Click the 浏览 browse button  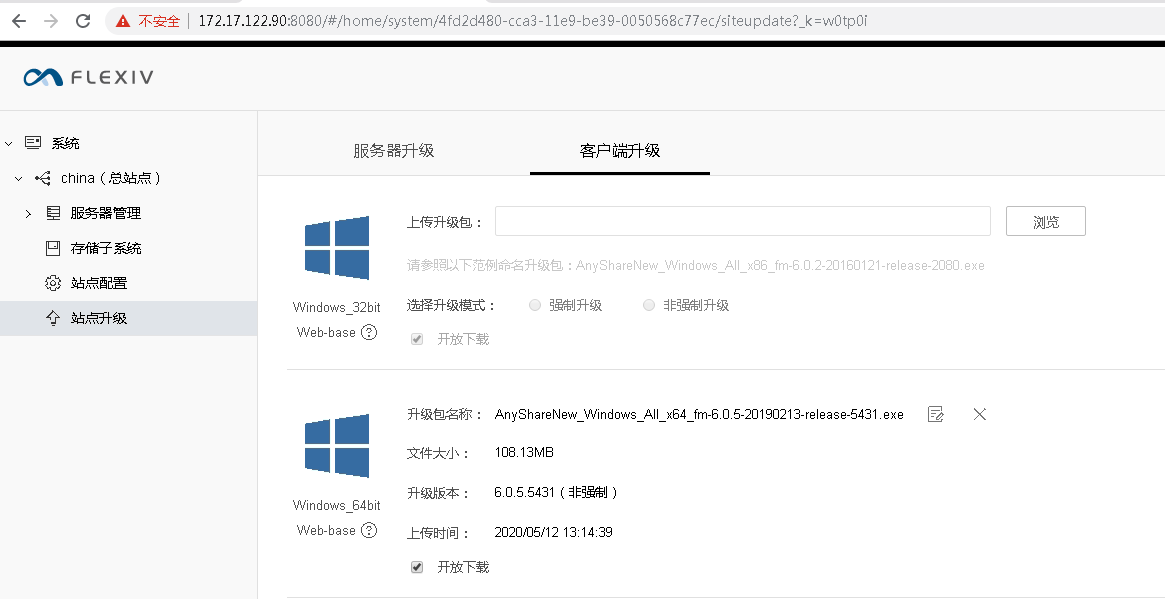coord(1045,221)
